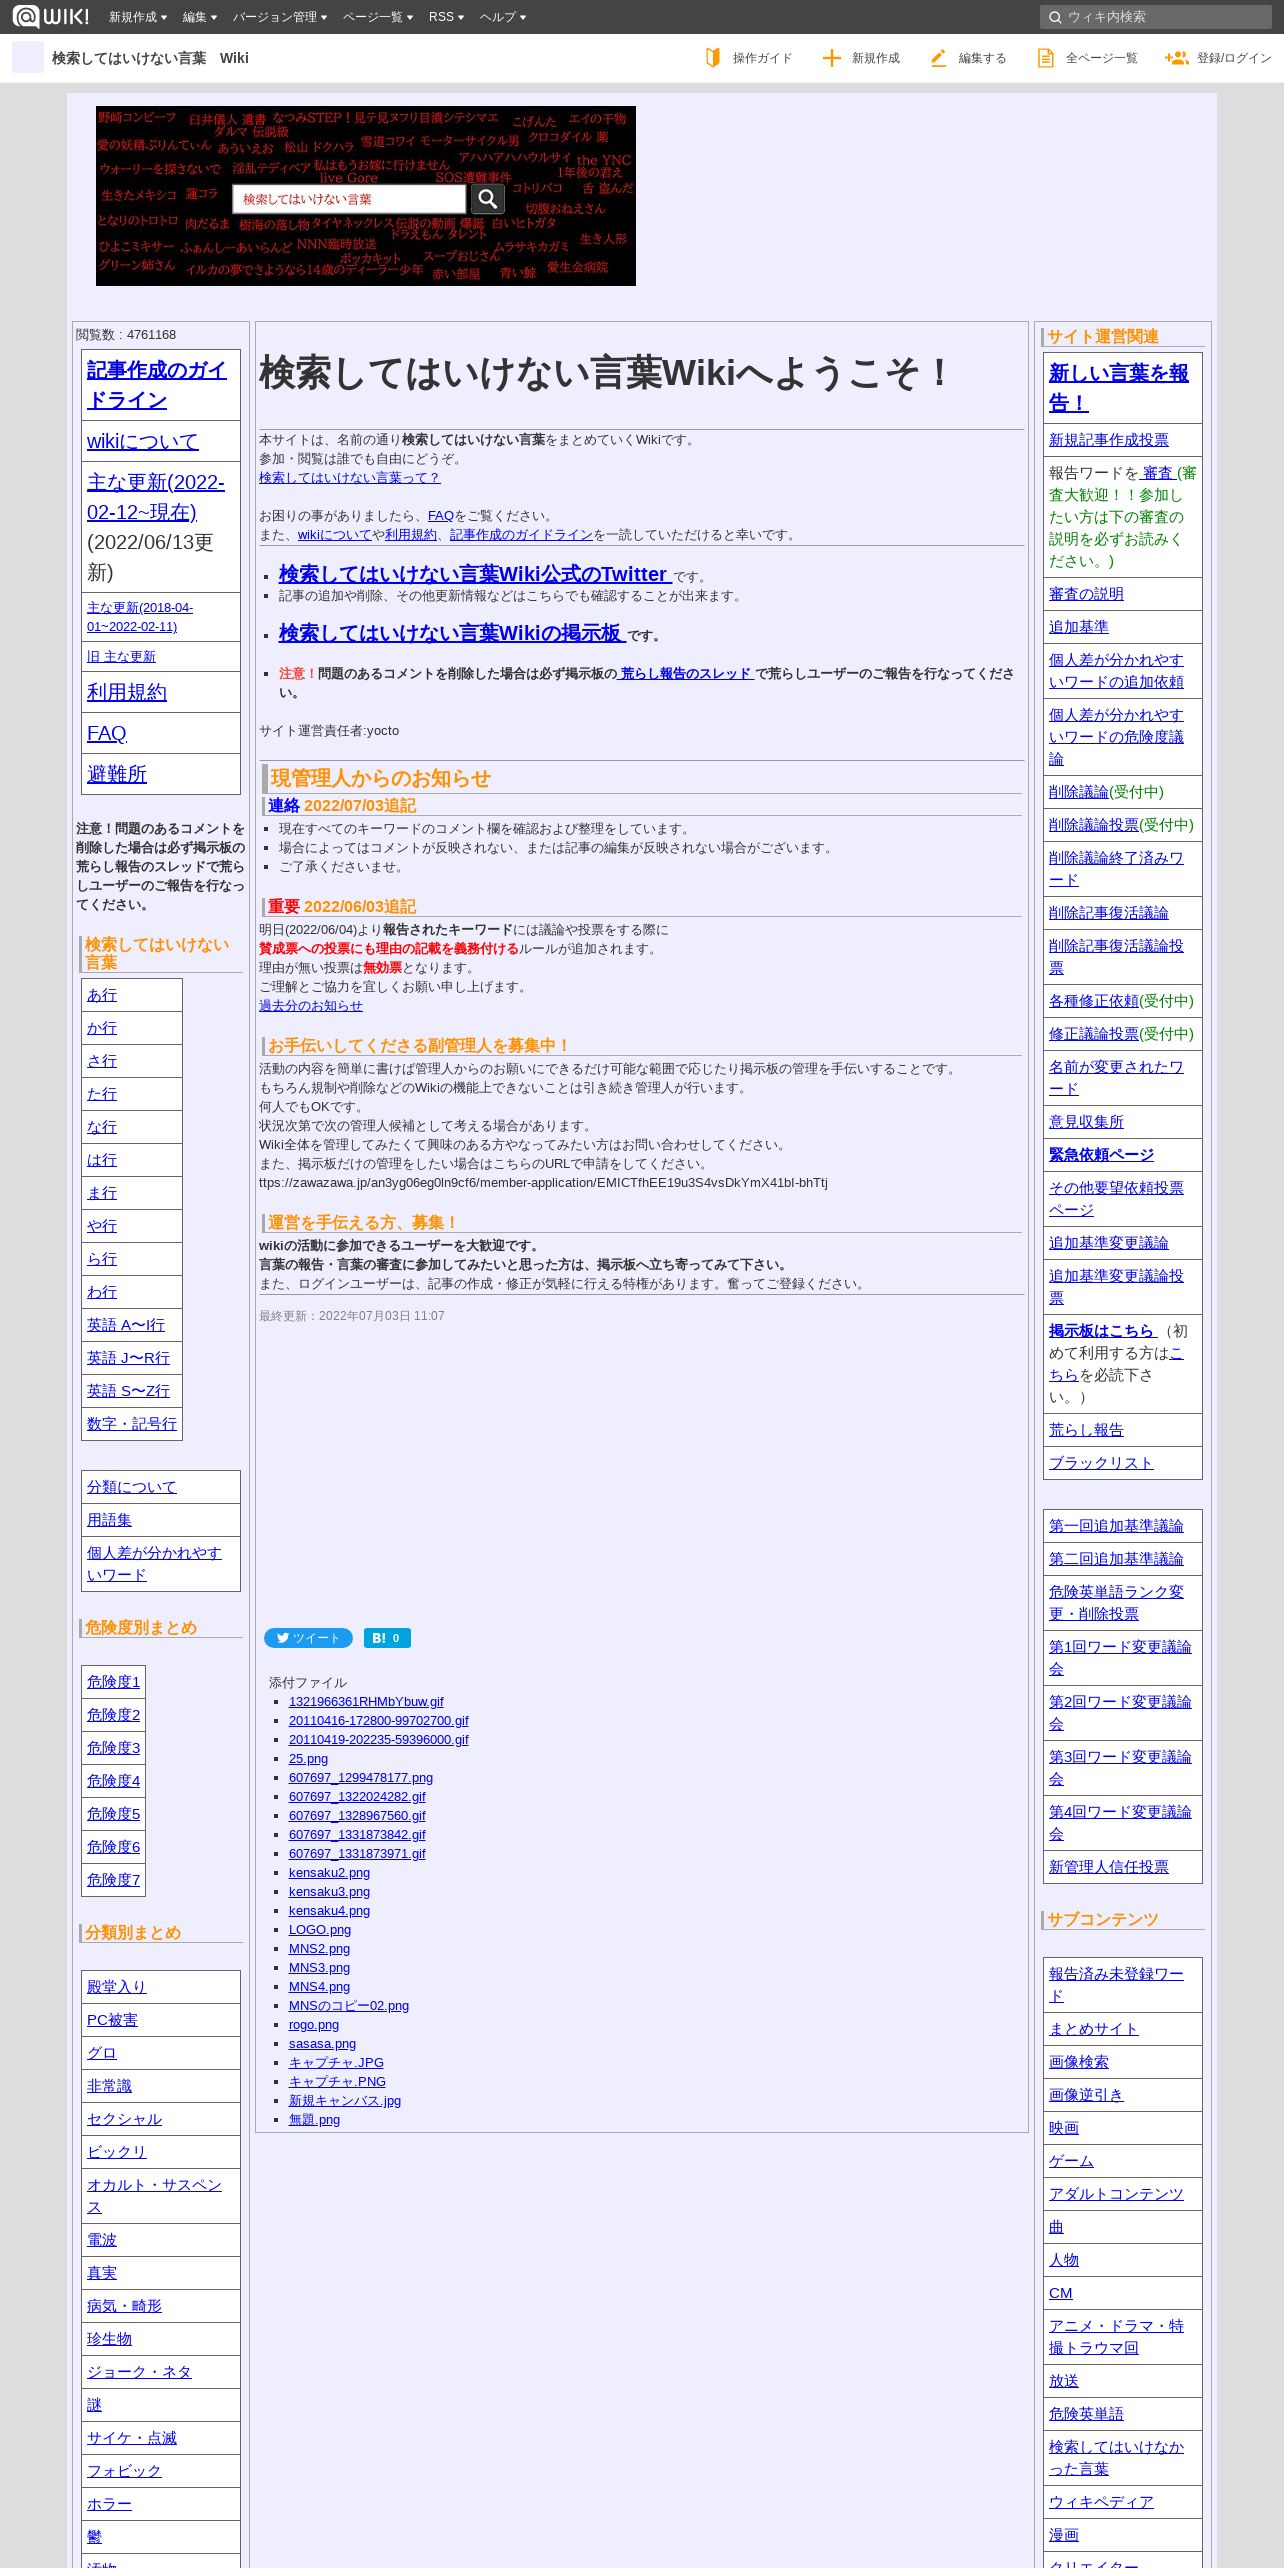1284x2568 pixels.
Task: Open the バージョン管理 dropdown
Action: pyautogui.click(x=280, y=17)
